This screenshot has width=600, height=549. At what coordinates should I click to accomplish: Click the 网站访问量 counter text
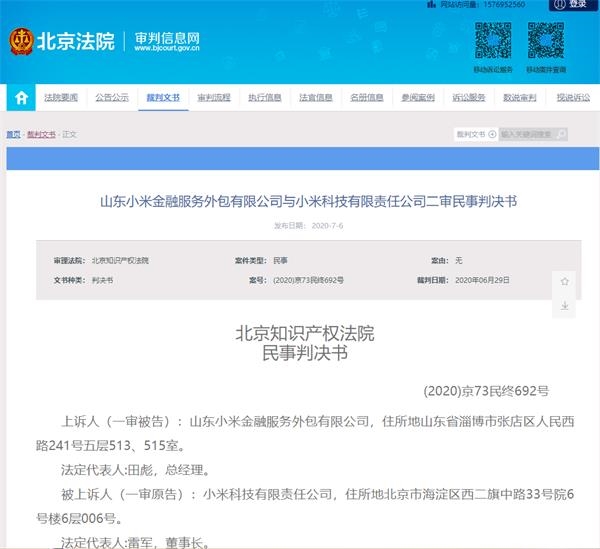[x=483, y=4]
